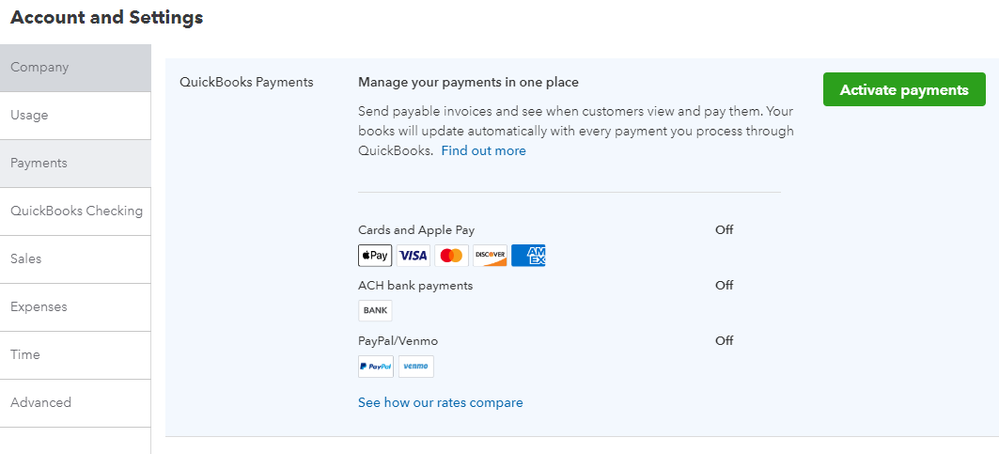Switch to the Usage tab
The height and width of the screenshot is (454, 999).
75,116
